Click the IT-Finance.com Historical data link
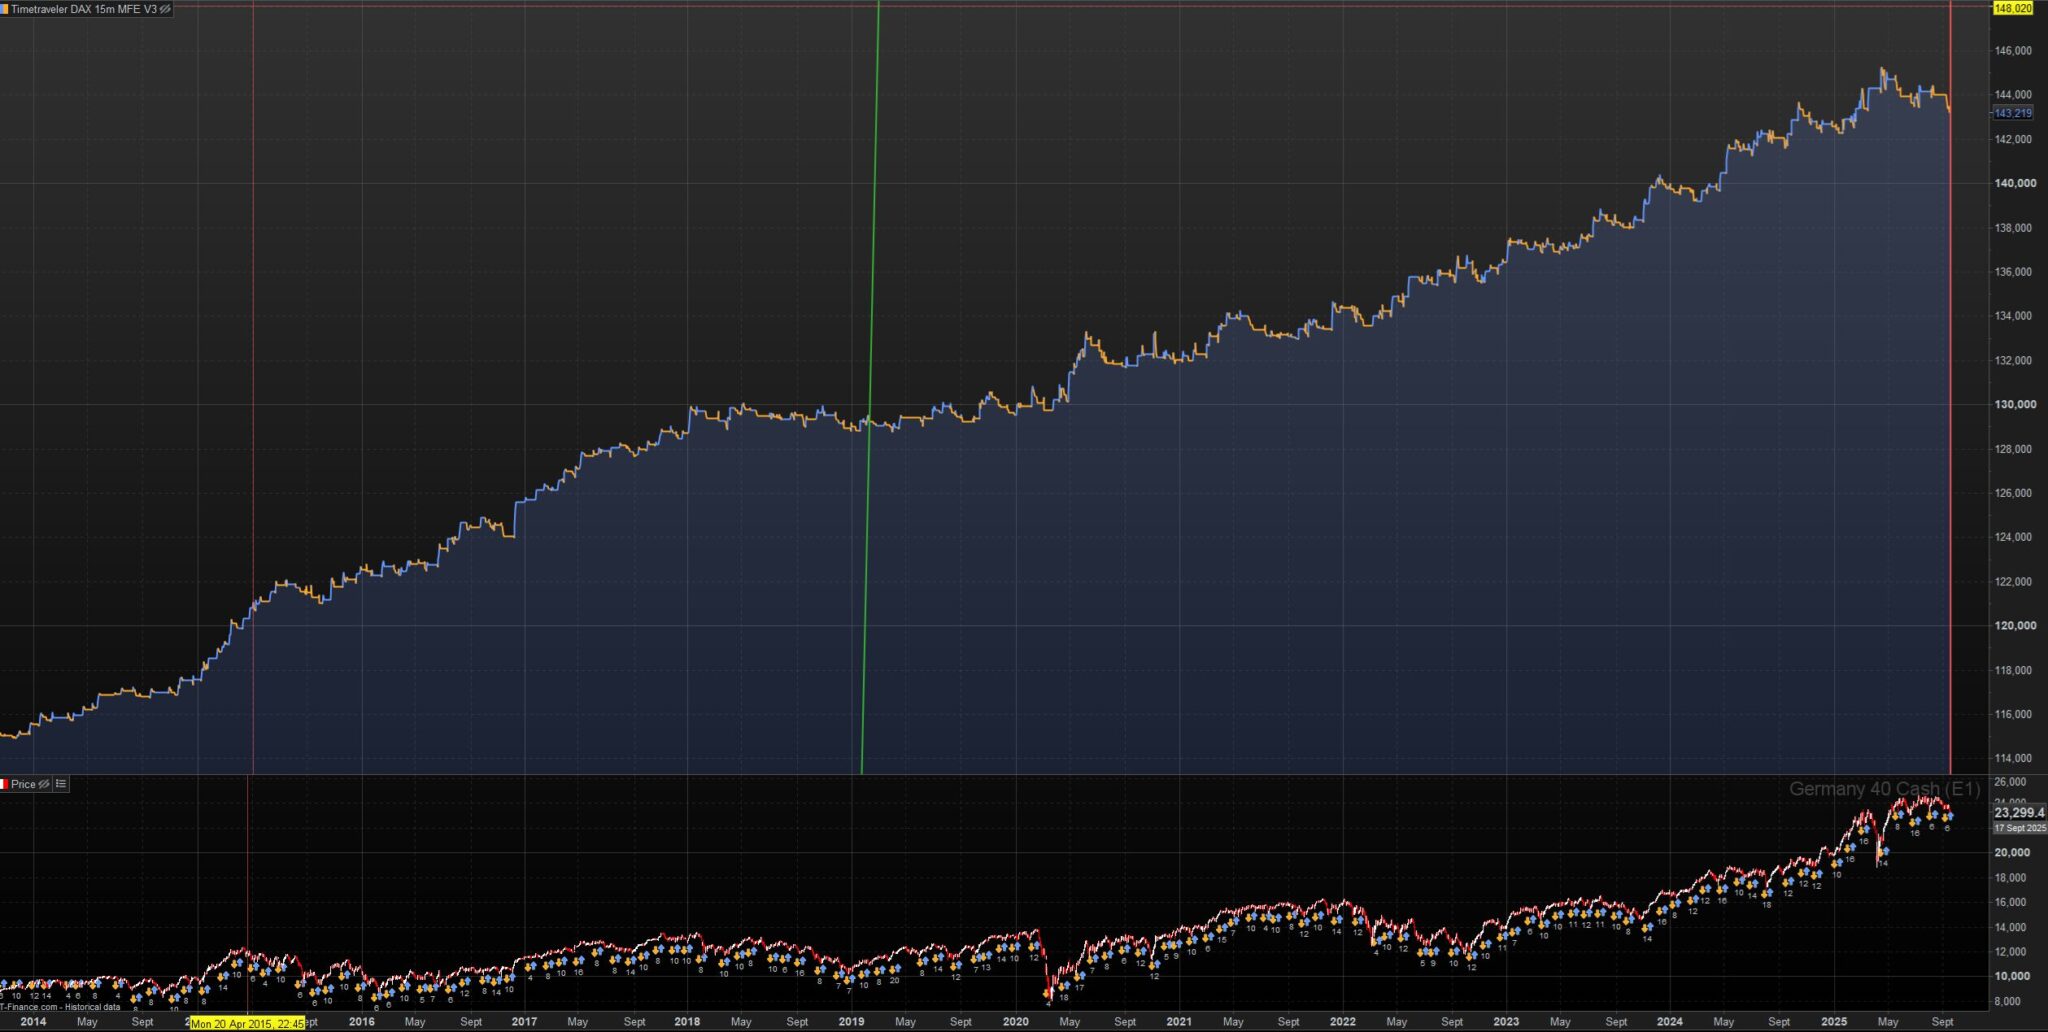2048x1032 pixels. click(x=60, y=1007)
